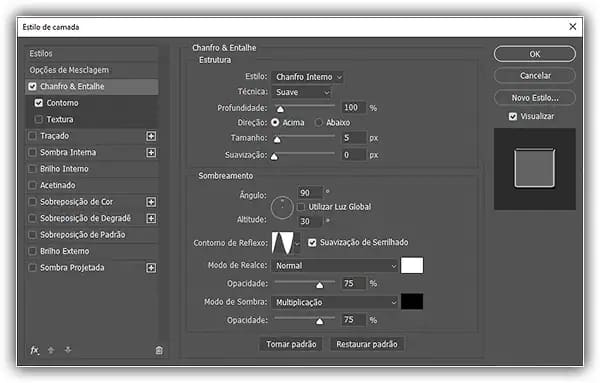The image size is (600, 383).
Task: Select the Acima direction radio button
Action: click(x=275, y=122)
